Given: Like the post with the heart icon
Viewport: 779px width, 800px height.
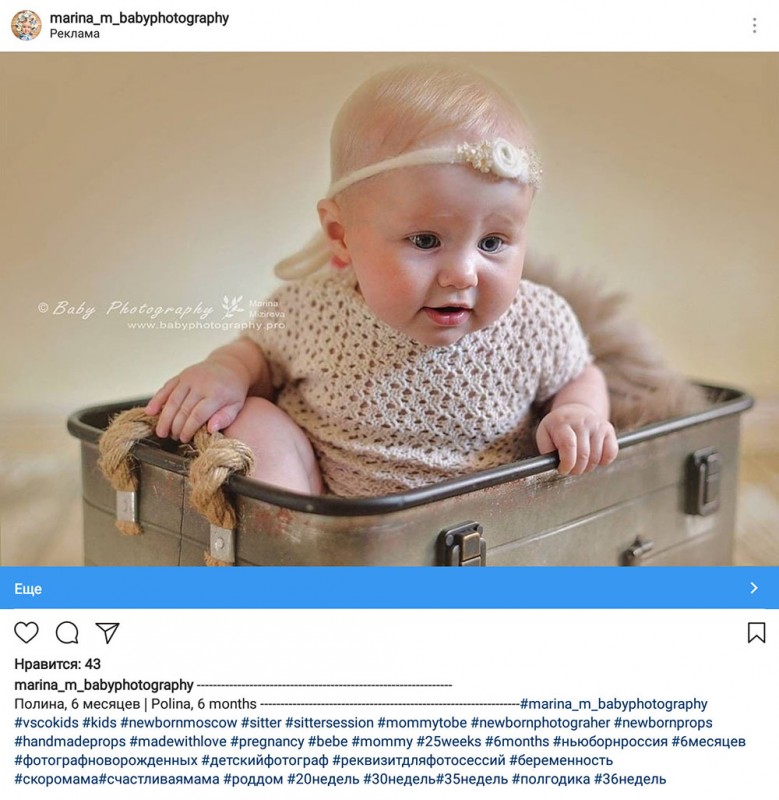Looking at the screenshot, I should [26, 633].
